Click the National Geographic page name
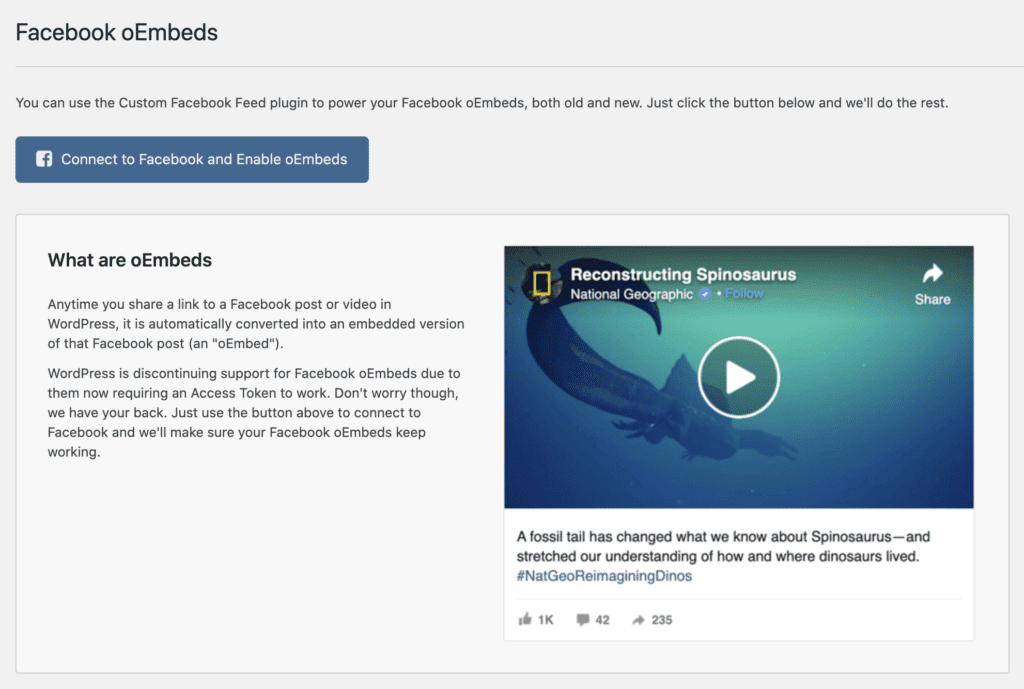This screenshot has height=689, width=1024. [x=631, y=294]
